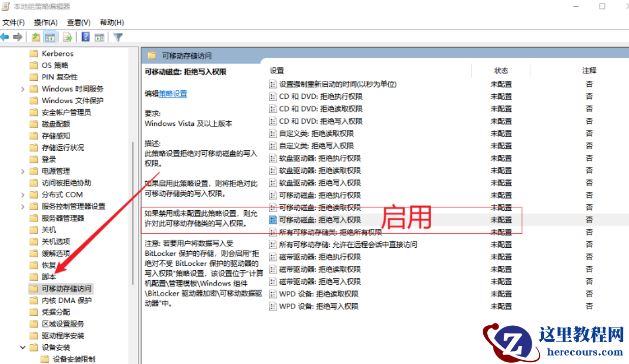The image size is (629, 364).
Task: Select policy CD 和 DVD: 拒绝读取权限
Action: pyautogui.click(x=321, y=109)
